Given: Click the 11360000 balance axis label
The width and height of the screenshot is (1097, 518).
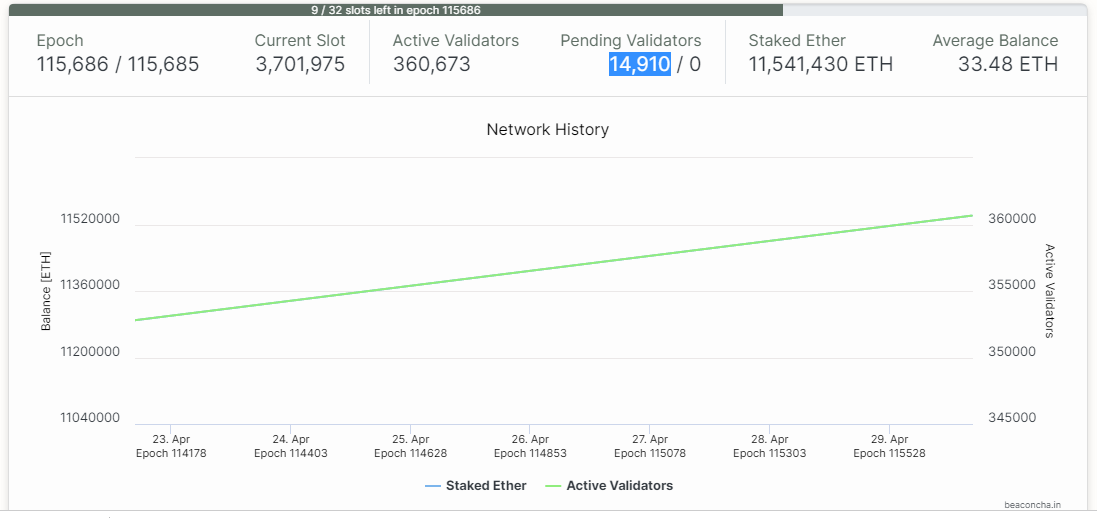Looking at the screenshot, I should pos(90,286).
